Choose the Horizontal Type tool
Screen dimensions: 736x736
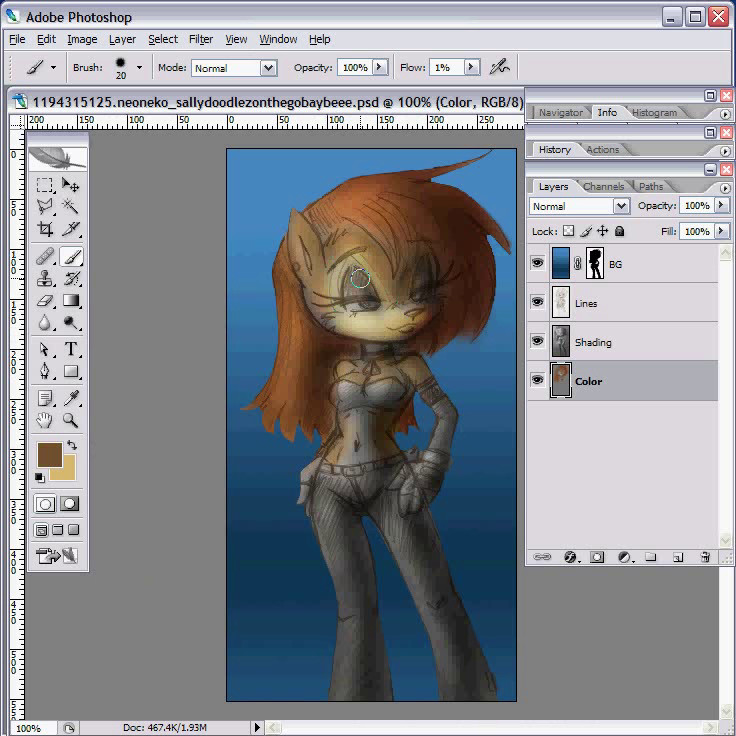click(71, 349)
